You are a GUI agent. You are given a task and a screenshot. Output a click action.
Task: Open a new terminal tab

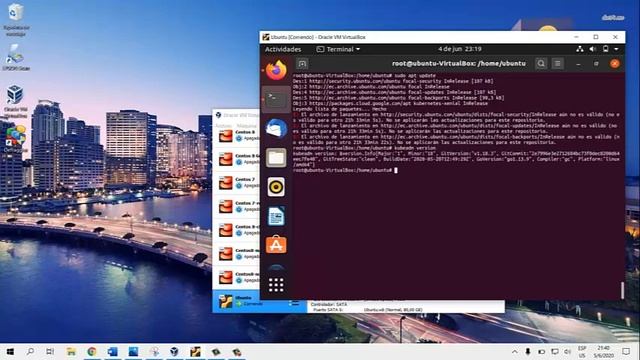pyautogui.click(x=302, y=64)
